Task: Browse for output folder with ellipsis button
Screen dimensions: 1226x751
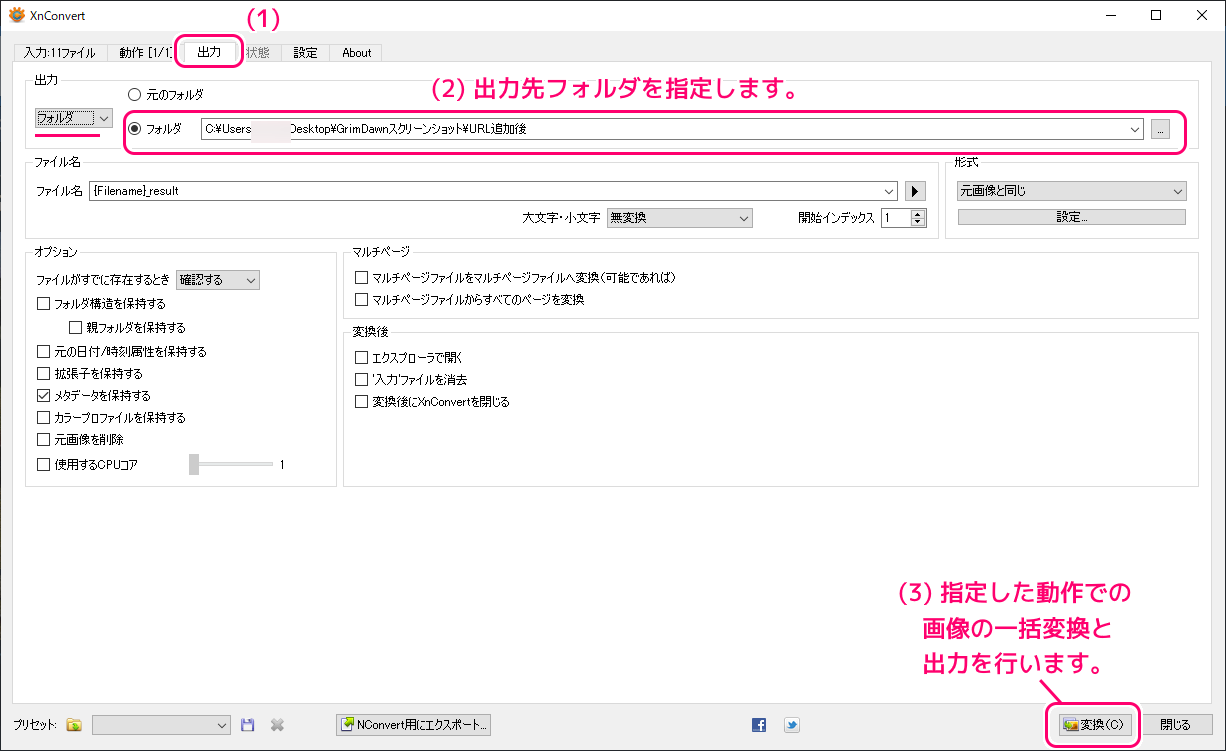Action: click(x=1159, y=129)
